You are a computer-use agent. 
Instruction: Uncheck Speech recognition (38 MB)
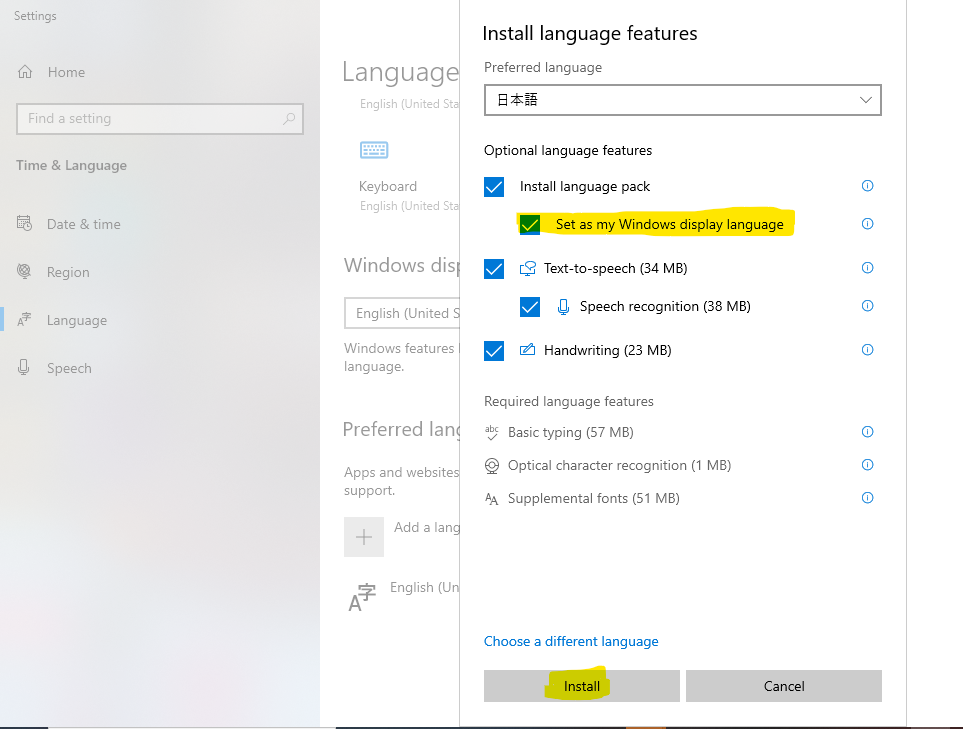(530, 306)
